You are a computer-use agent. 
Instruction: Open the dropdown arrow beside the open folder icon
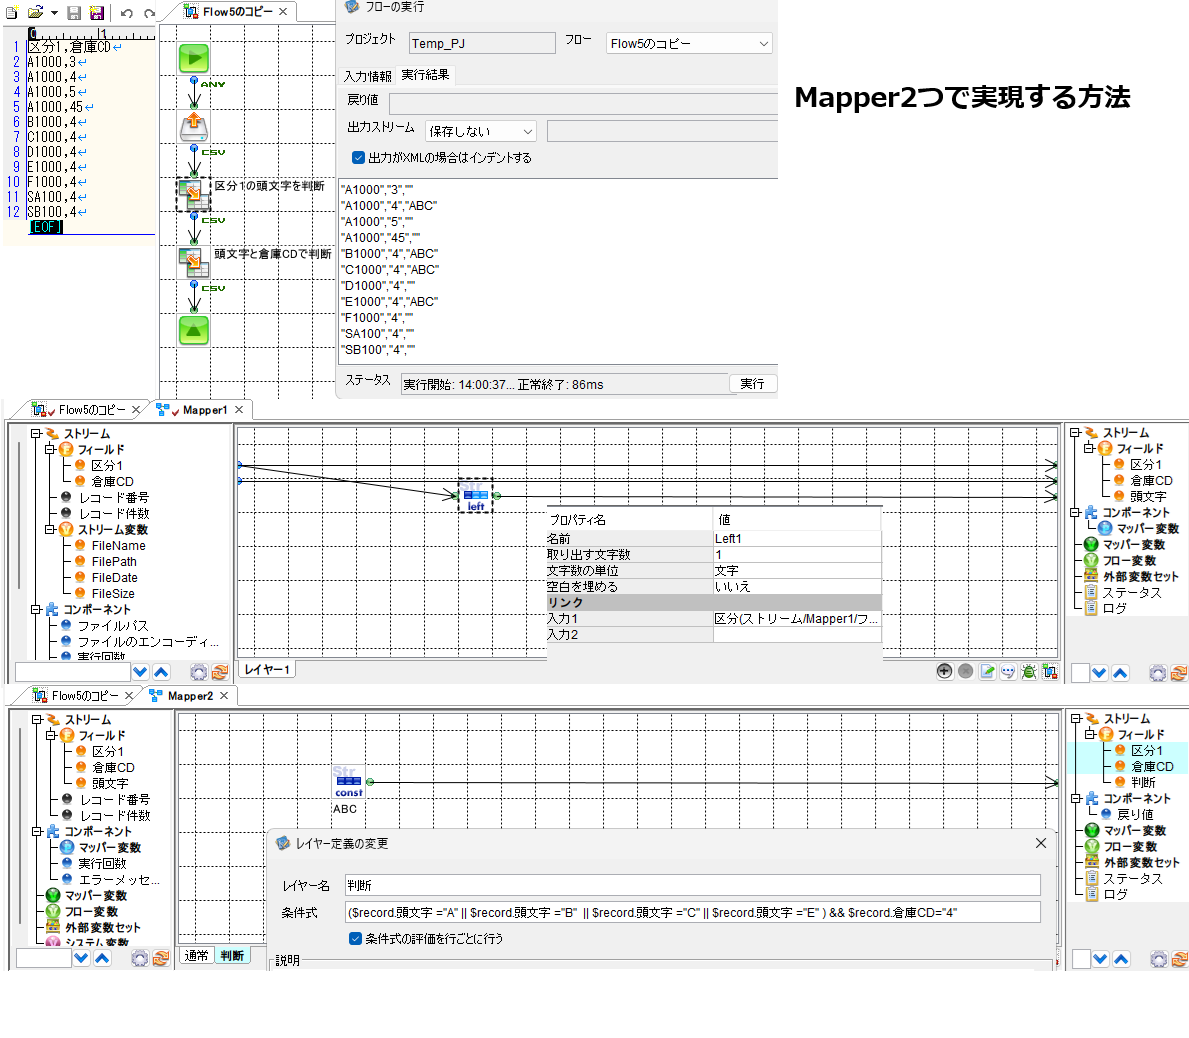[x=55, y=13]
